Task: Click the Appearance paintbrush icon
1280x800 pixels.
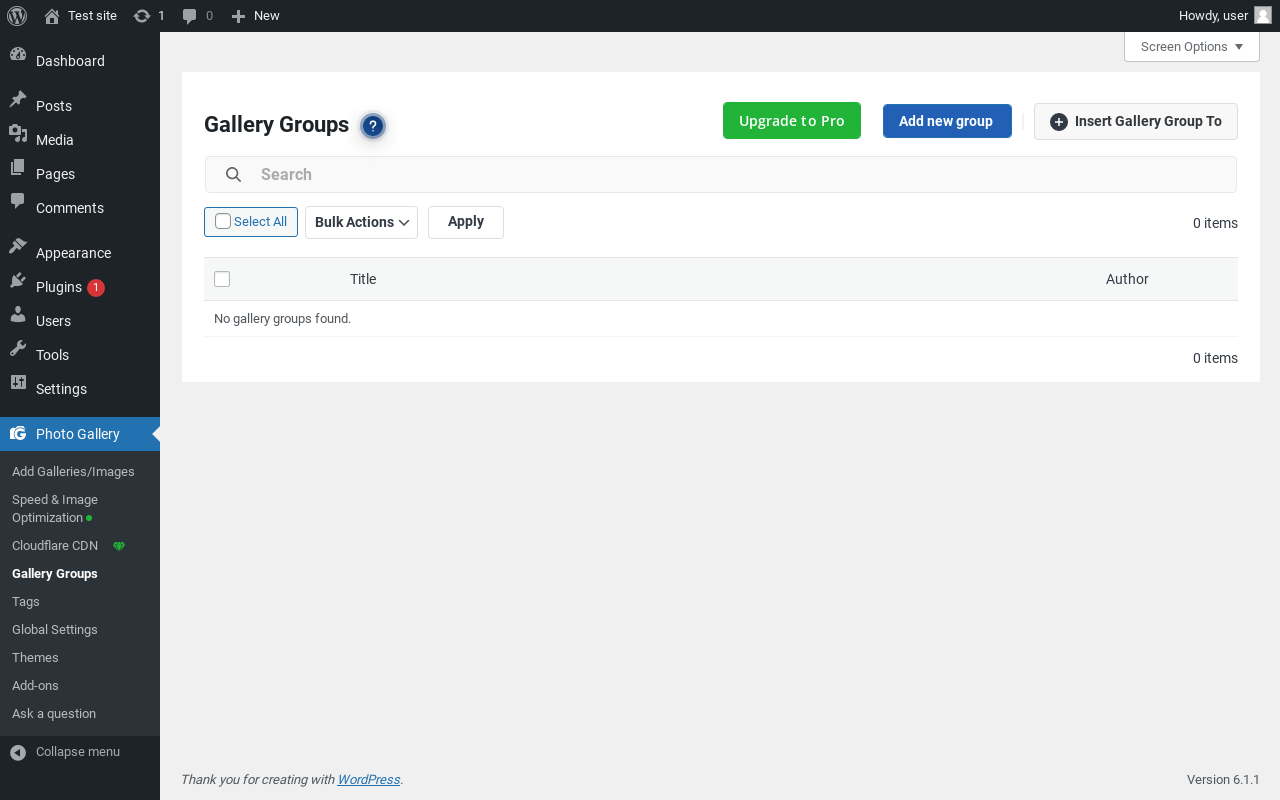Action: [18, 246]
